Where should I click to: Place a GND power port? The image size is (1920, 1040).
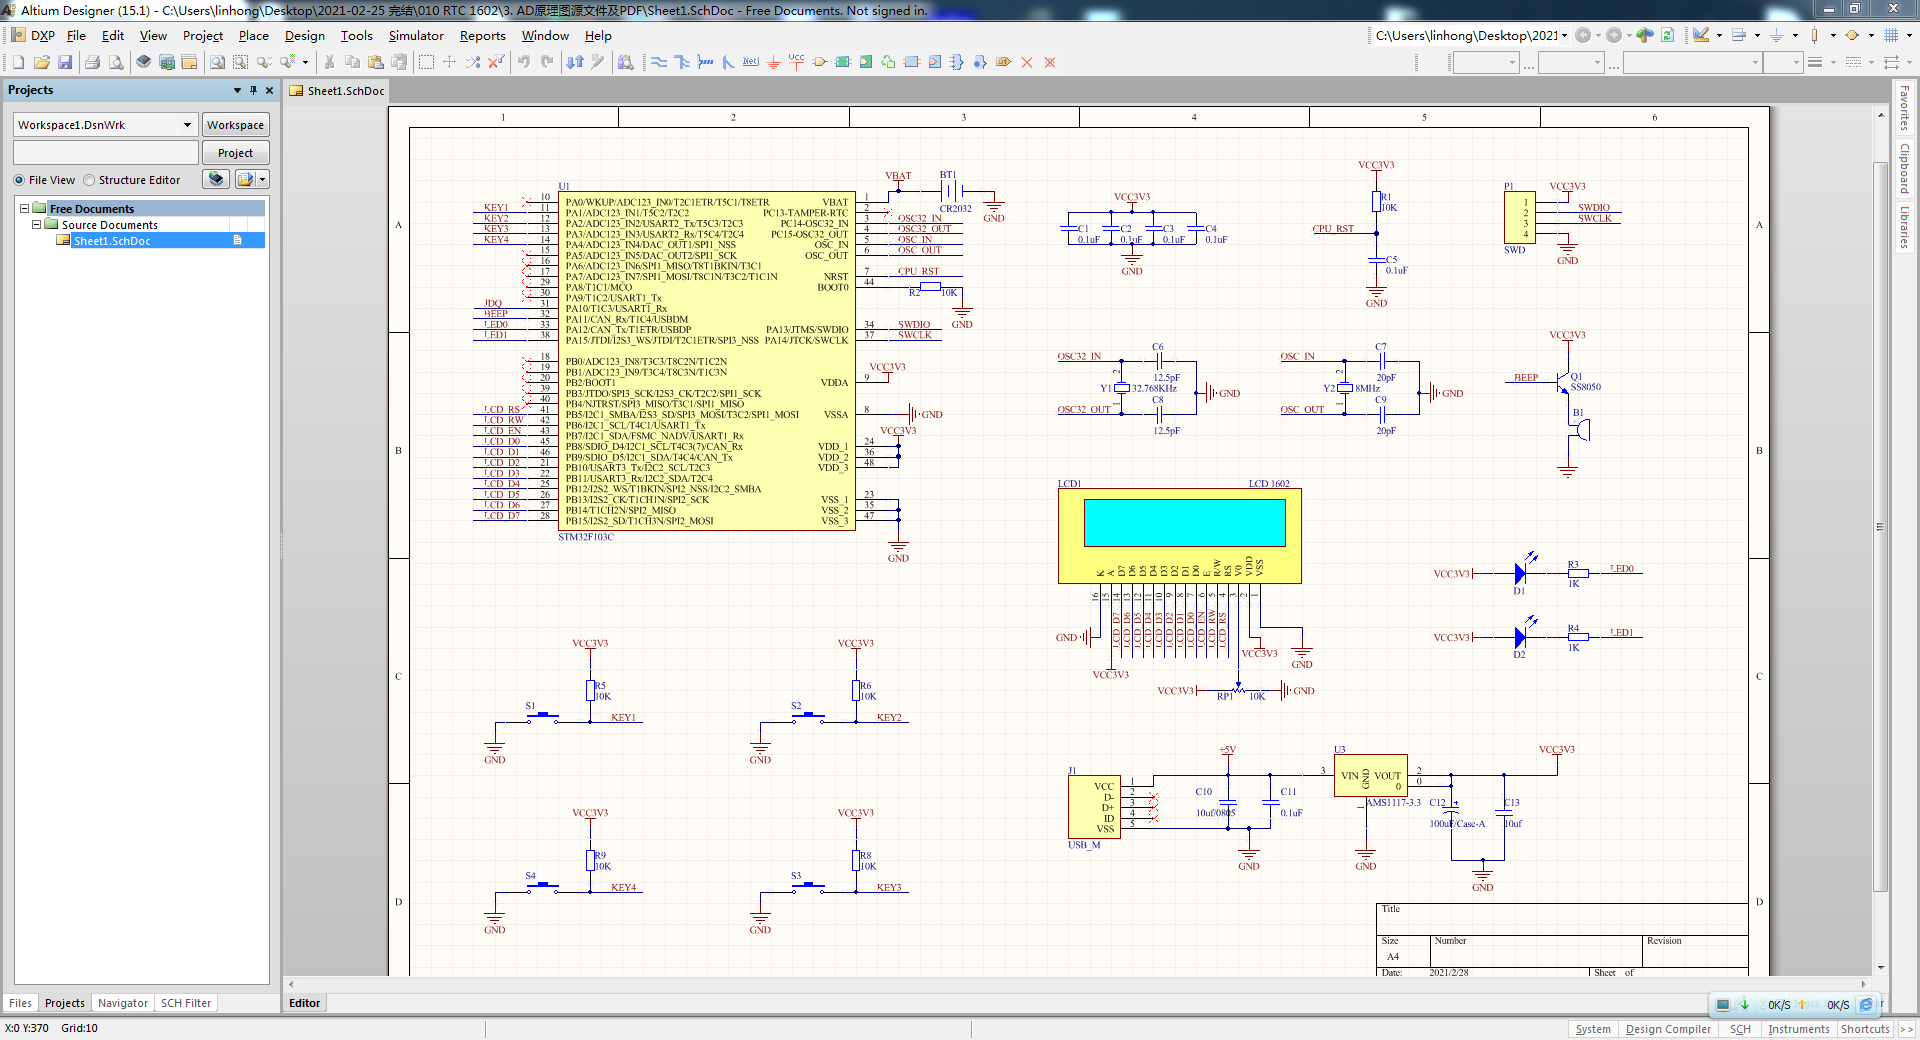point(773,62)
